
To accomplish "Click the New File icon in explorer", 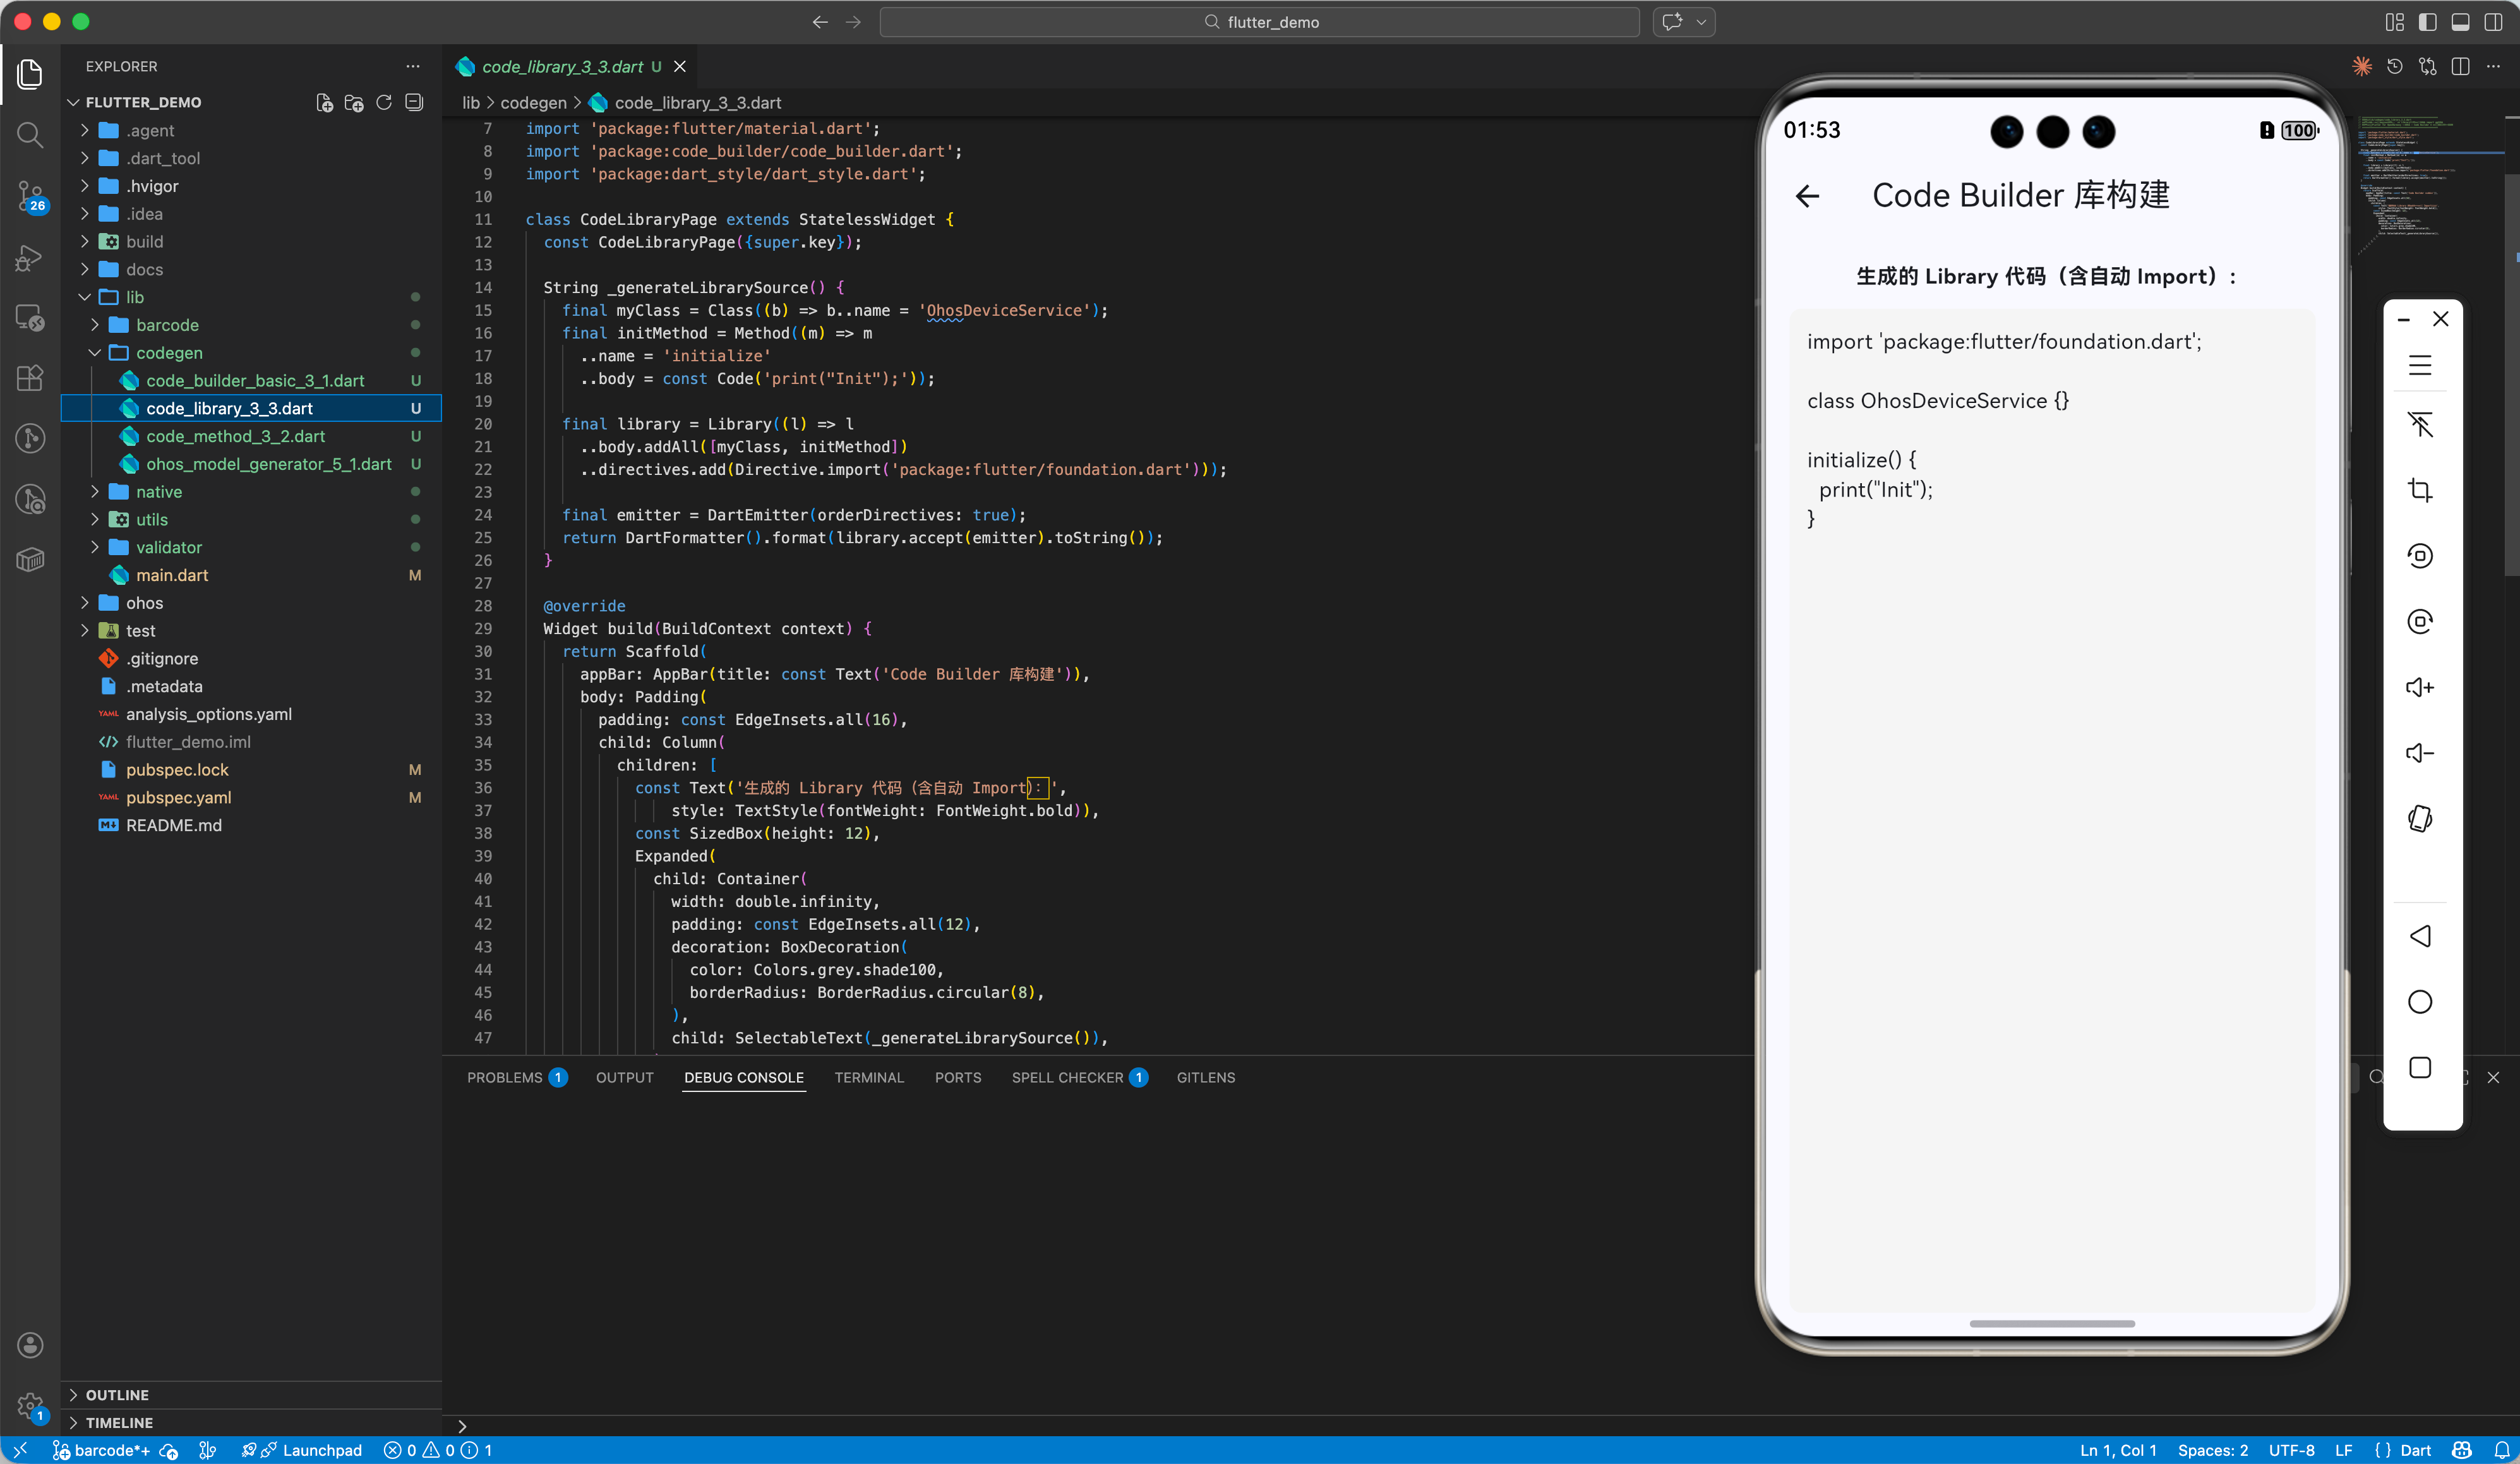I will (x=324, y=103).
